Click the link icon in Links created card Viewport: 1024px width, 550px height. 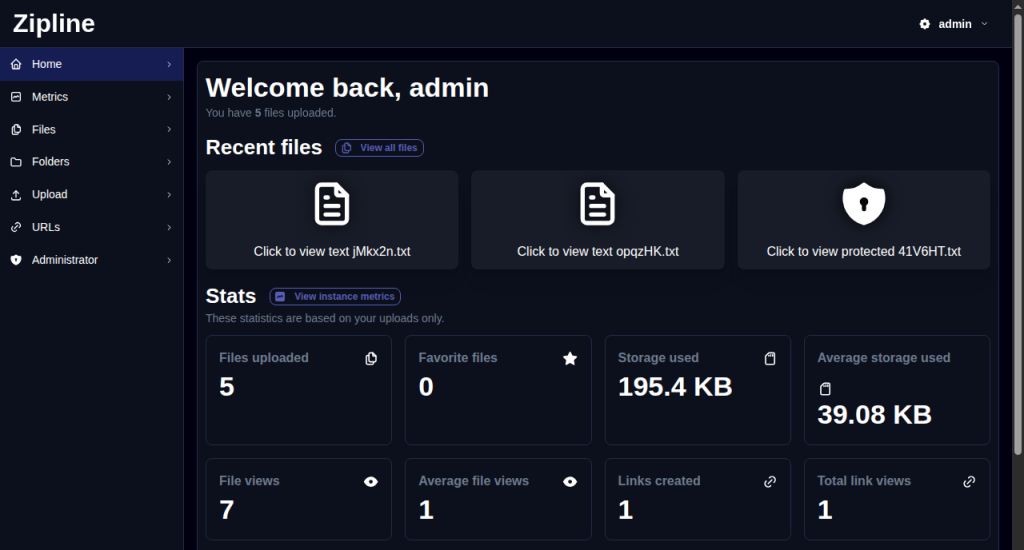[770, 481]
